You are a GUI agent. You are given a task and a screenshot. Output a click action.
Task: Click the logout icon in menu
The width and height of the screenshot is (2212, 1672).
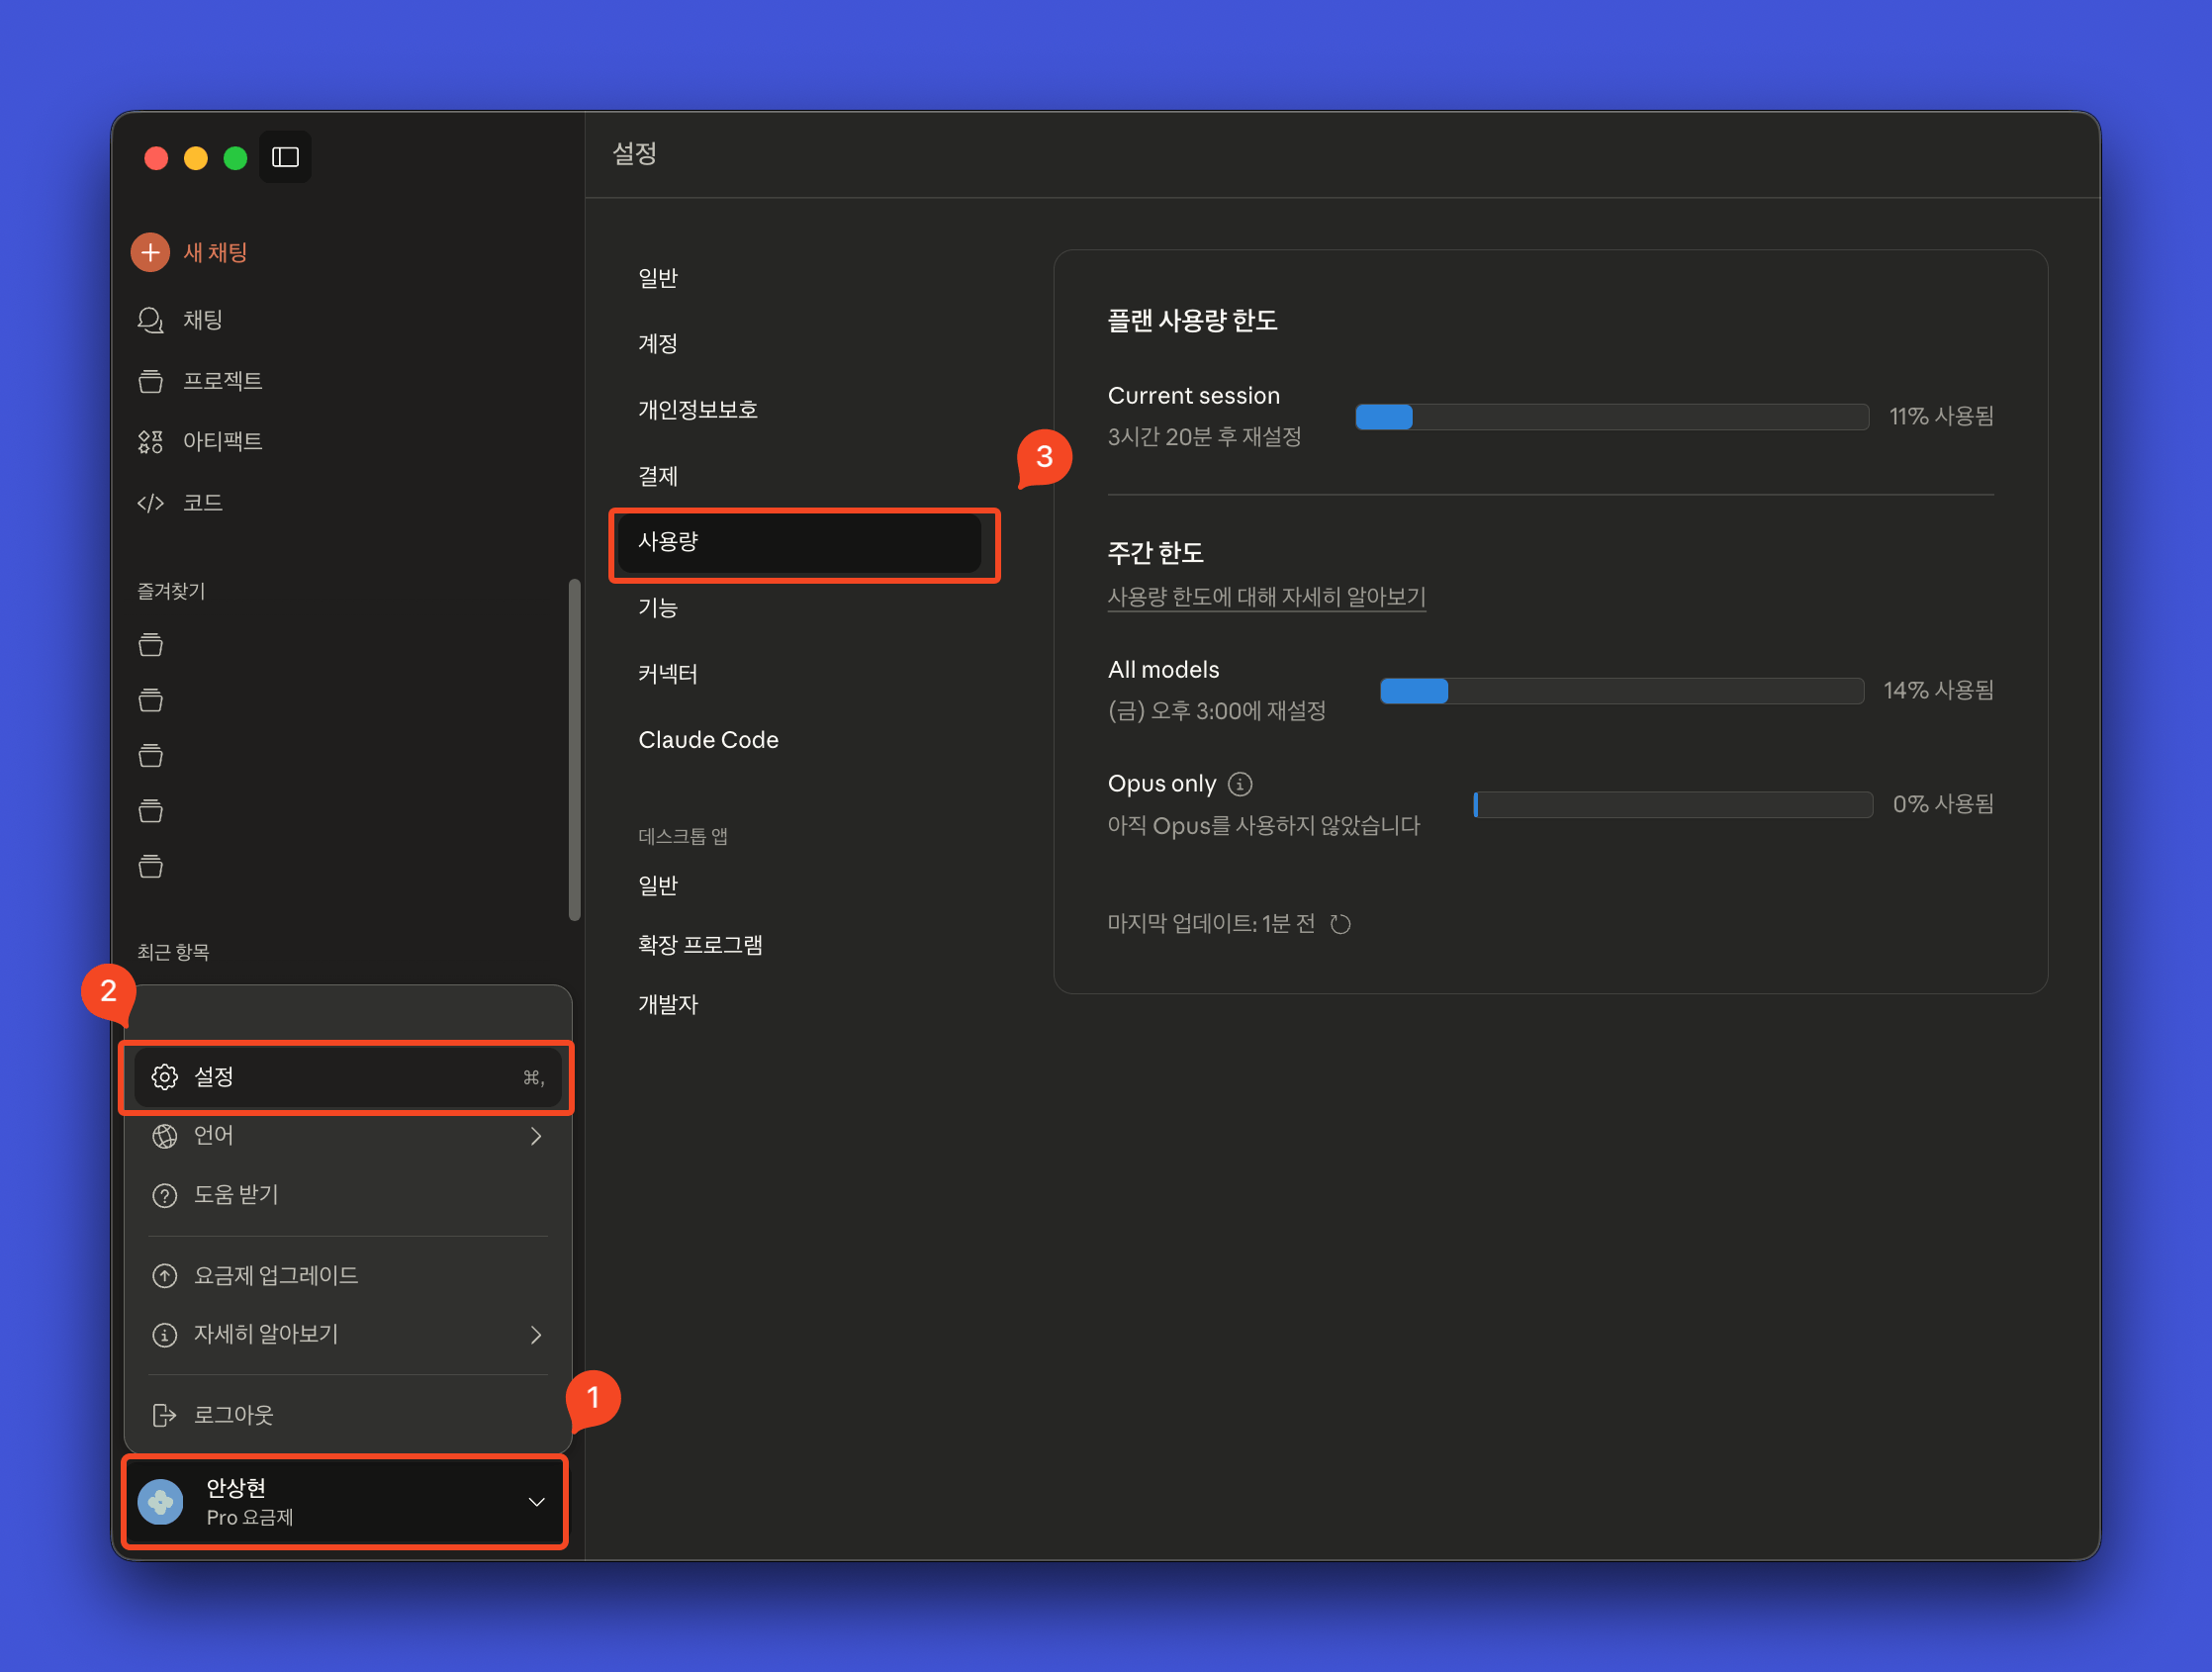[165, 1415]
